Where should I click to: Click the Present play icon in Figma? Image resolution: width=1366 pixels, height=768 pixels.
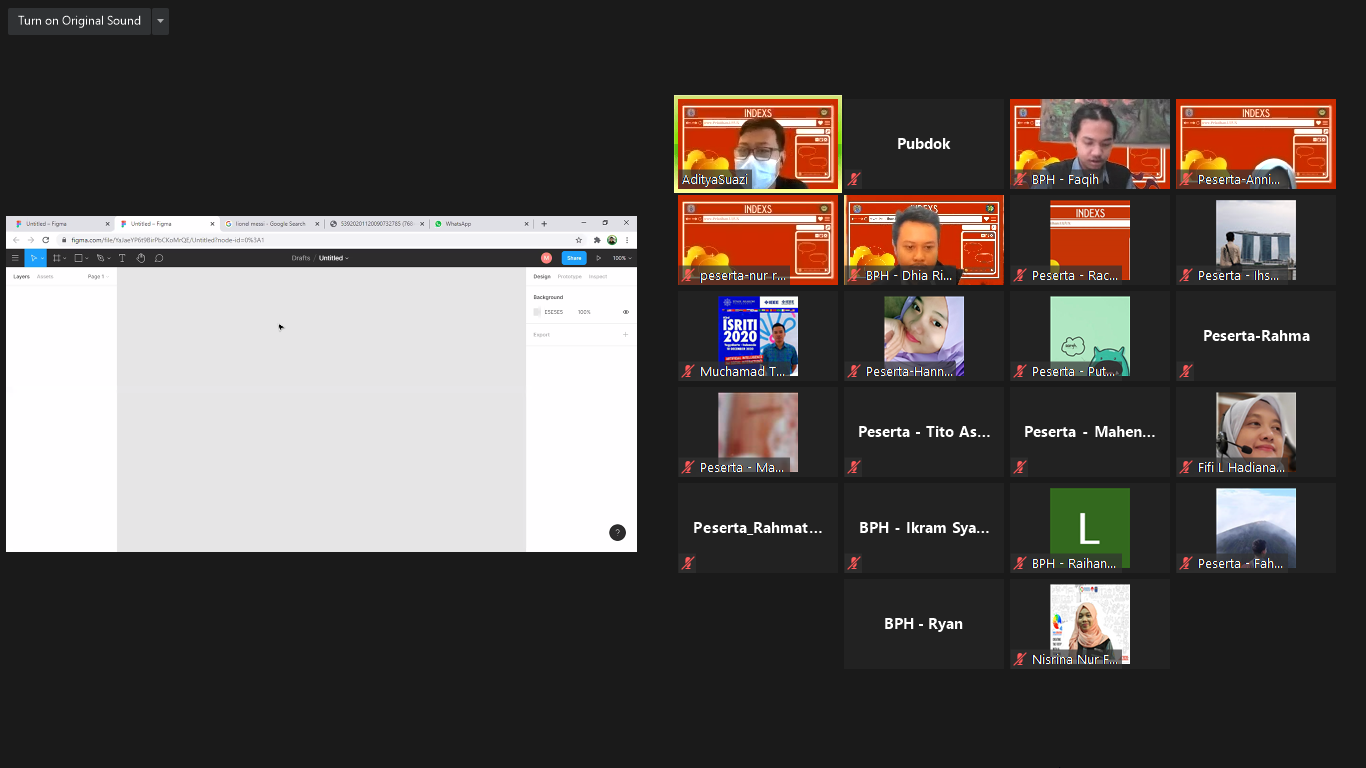(598, 258)
